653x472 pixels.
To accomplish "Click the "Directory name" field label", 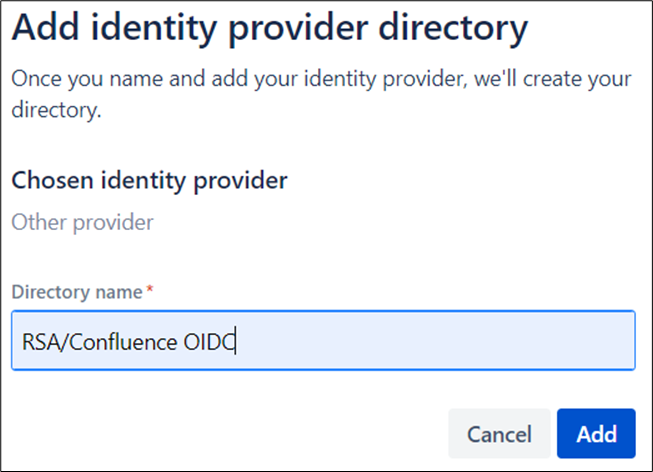I will click(78, 292).
